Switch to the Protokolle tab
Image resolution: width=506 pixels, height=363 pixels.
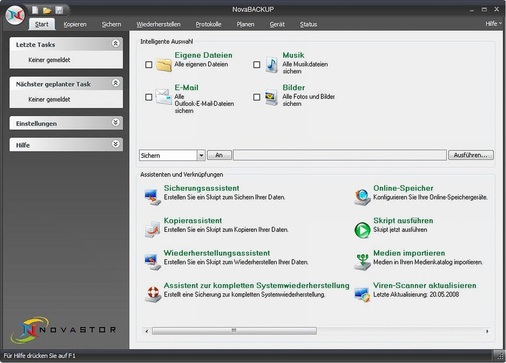click(x=208, y=24)
